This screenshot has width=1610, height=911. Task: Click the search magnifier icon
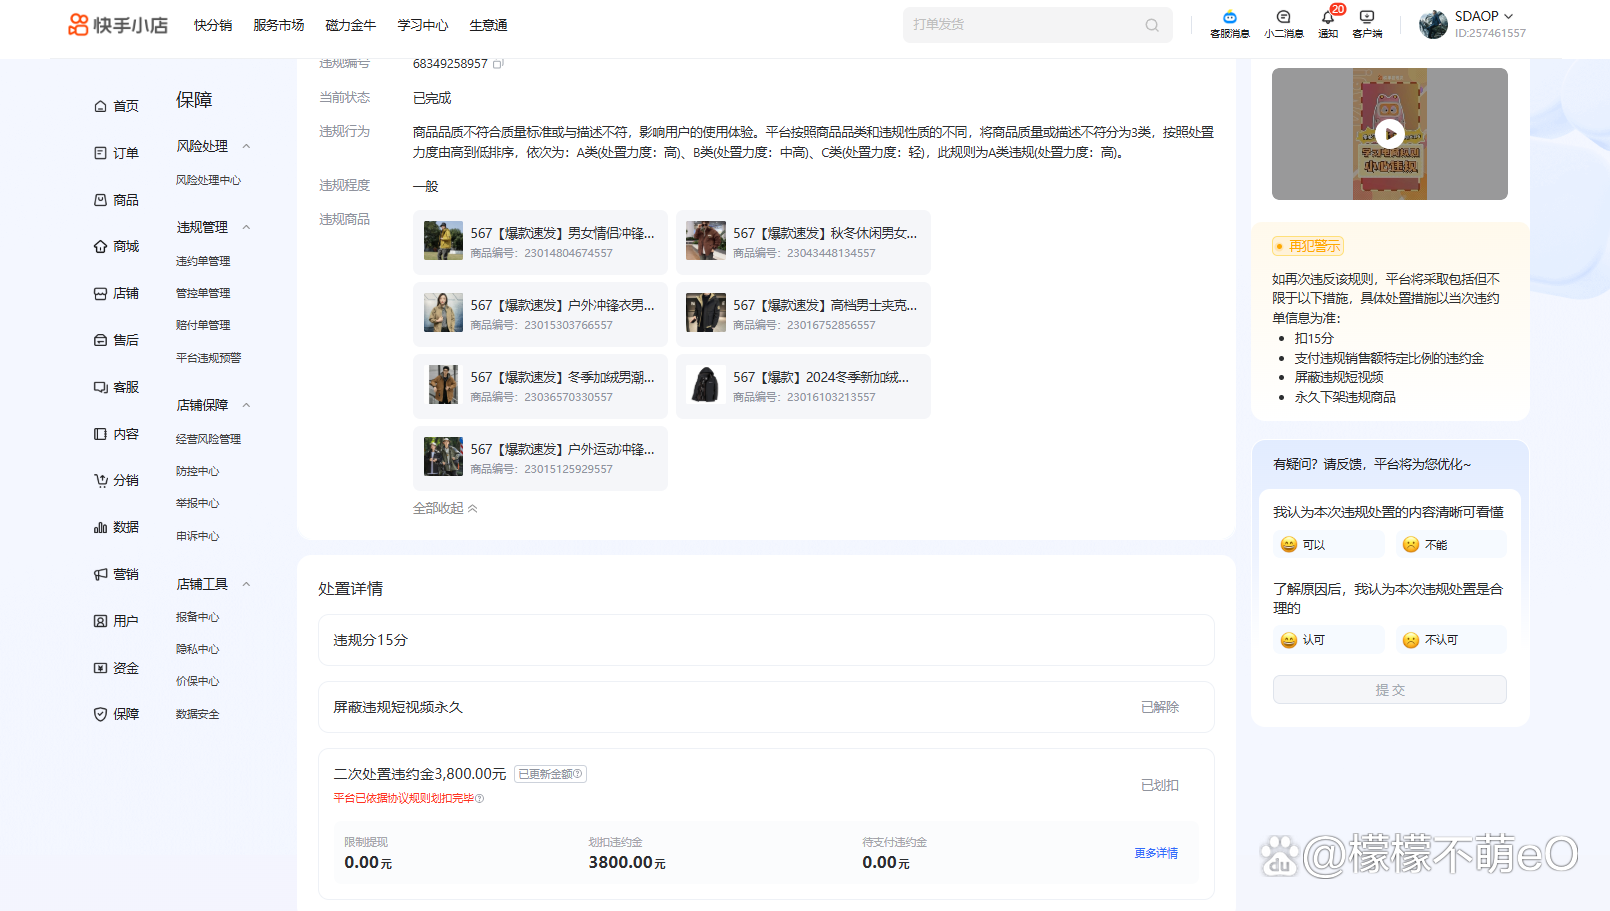click(1152, 25)
